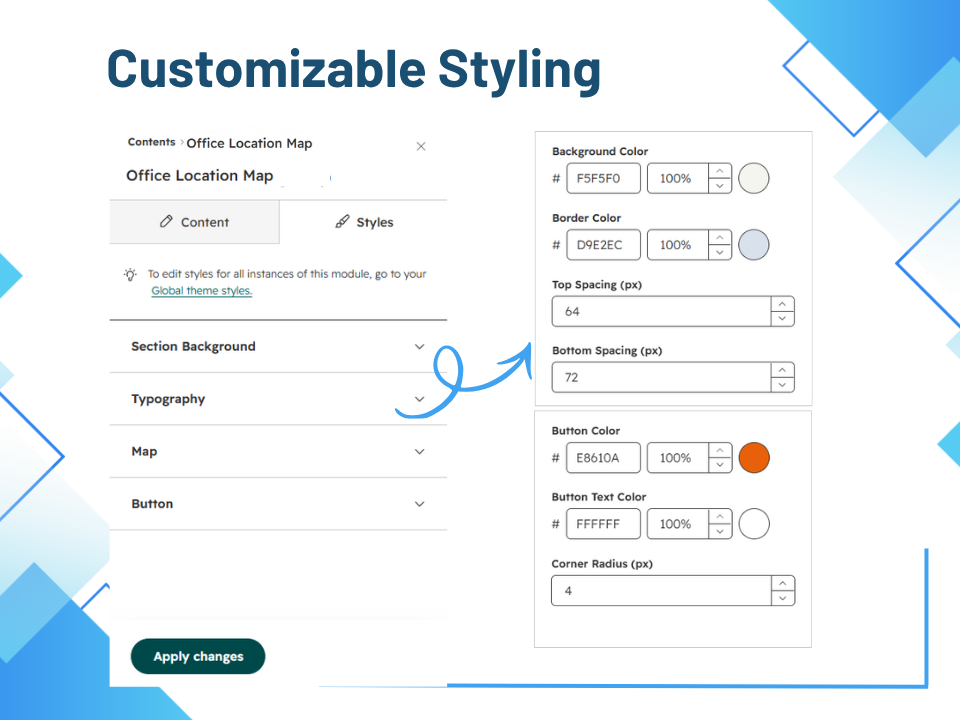The width and height of the screenshot is (960, 720).
Task: Edit the Background Color hex field
Action: 603,178
